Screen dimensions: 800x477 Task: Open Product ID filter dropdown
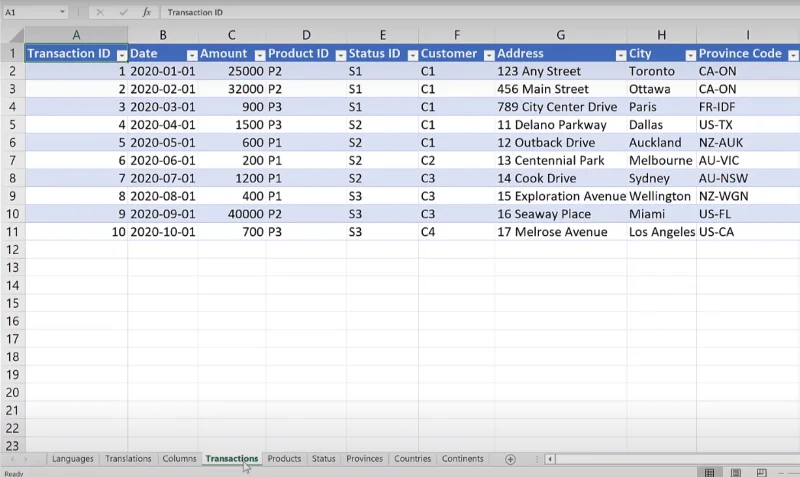tap(341, 55)
